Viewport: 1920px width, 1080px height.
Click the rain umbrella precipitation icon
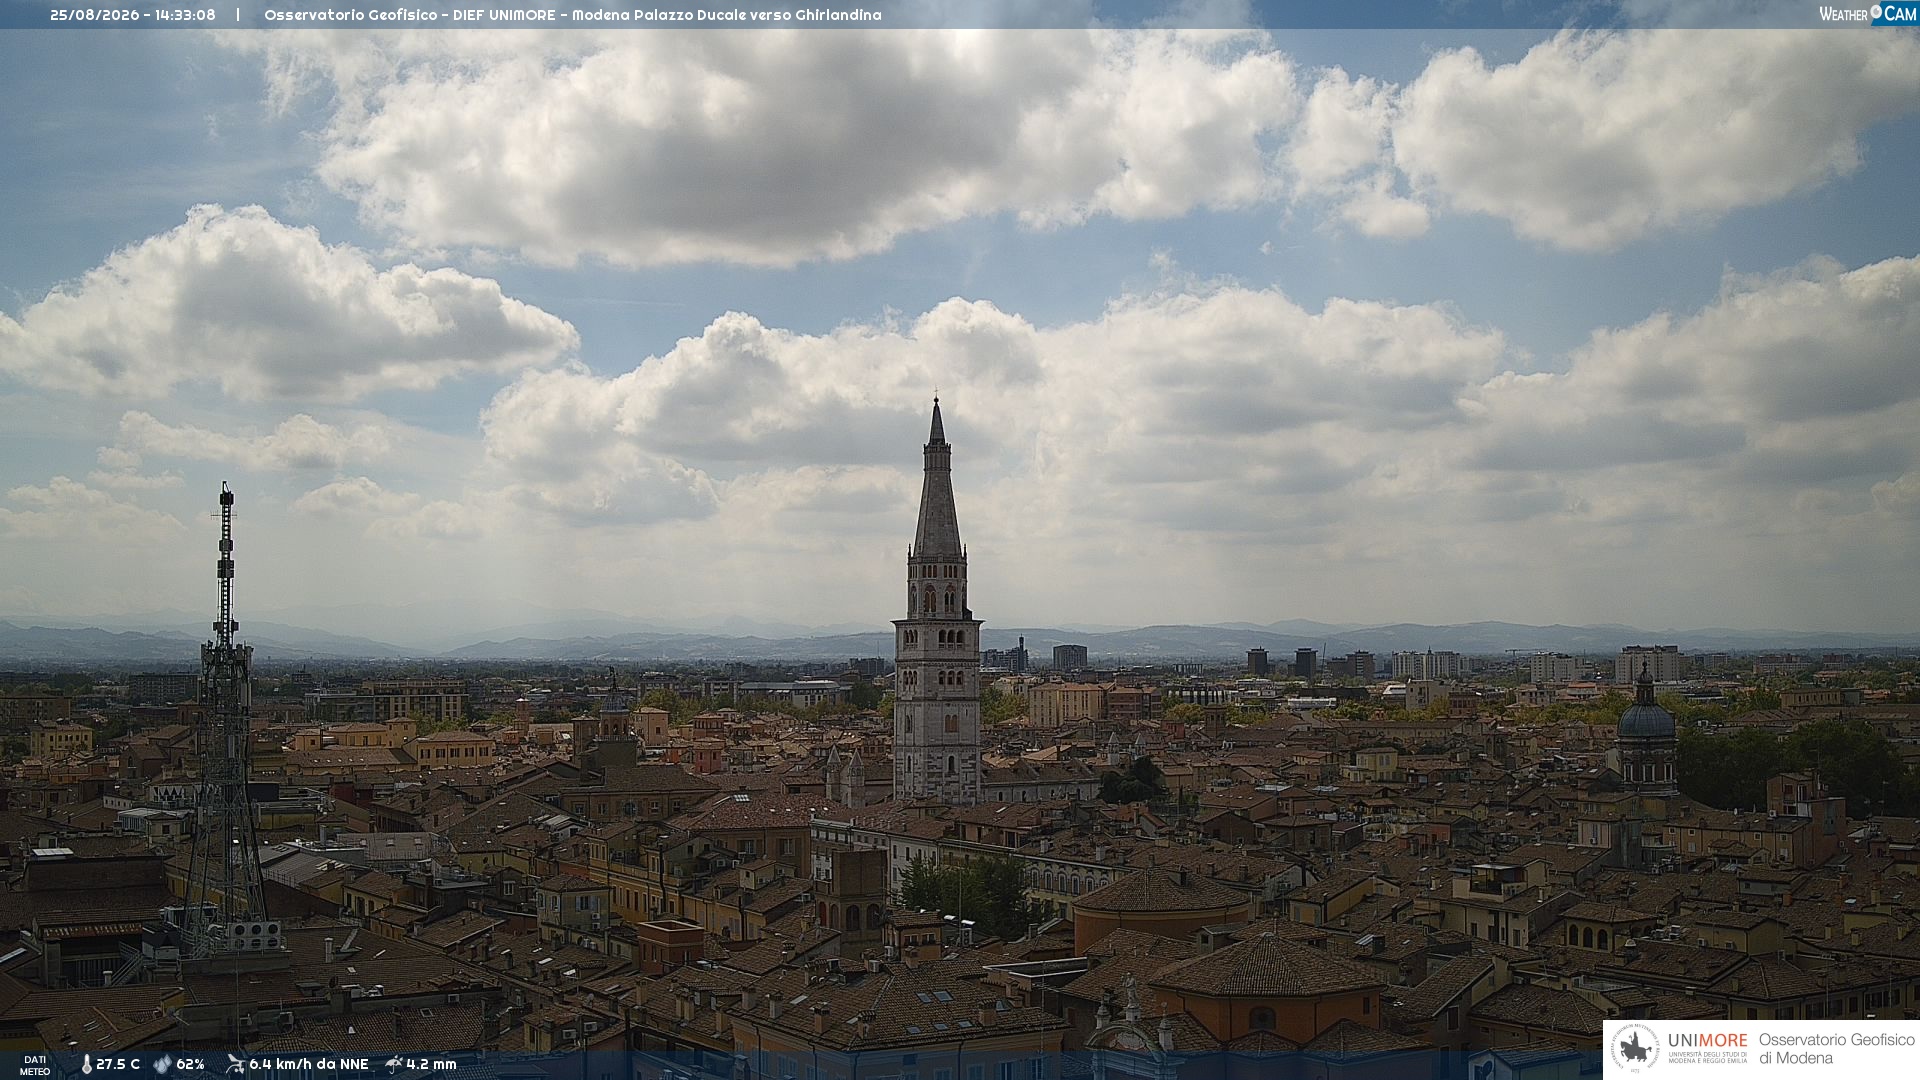pyautogui.click(x=394, y=1064)
